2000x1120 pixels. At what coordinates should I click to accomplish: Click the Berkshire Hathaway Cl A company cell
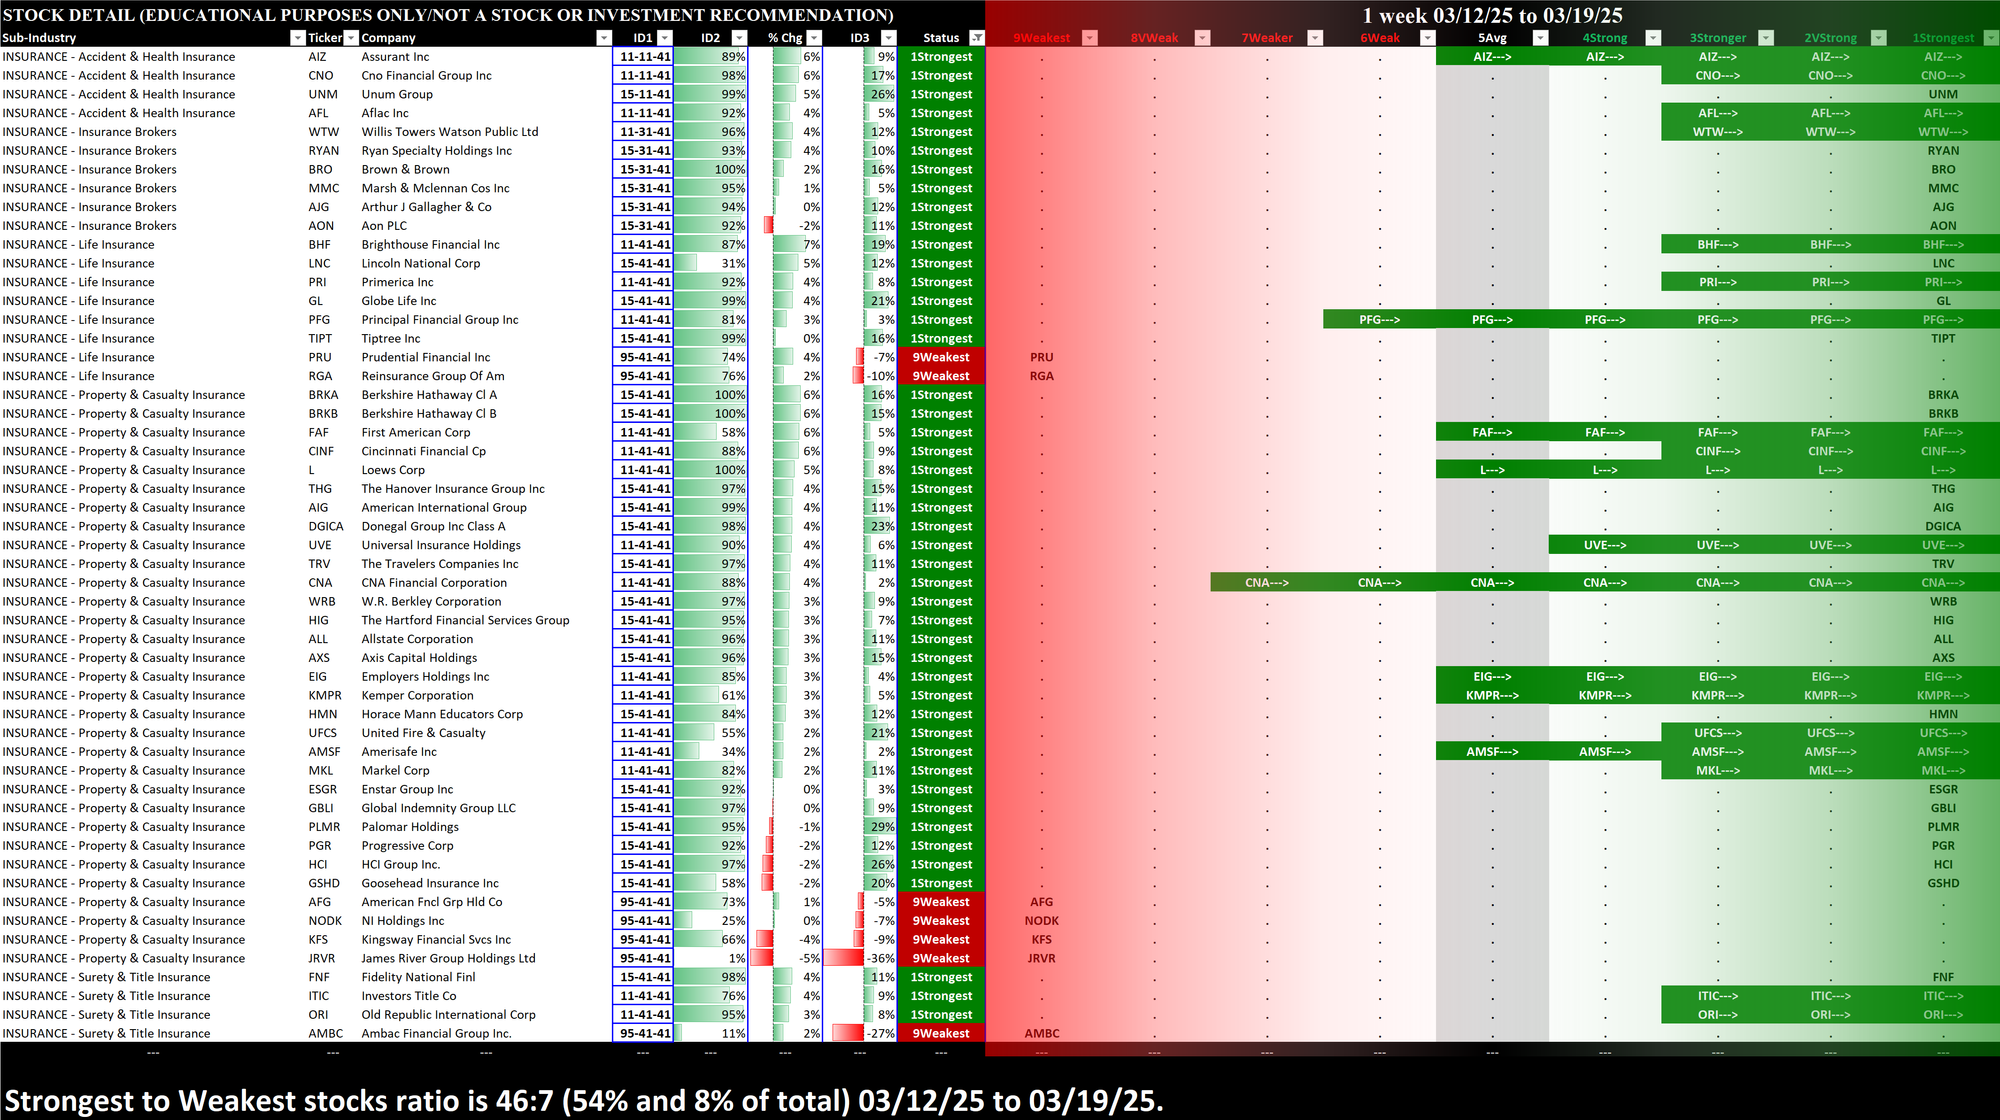[430, 395]
